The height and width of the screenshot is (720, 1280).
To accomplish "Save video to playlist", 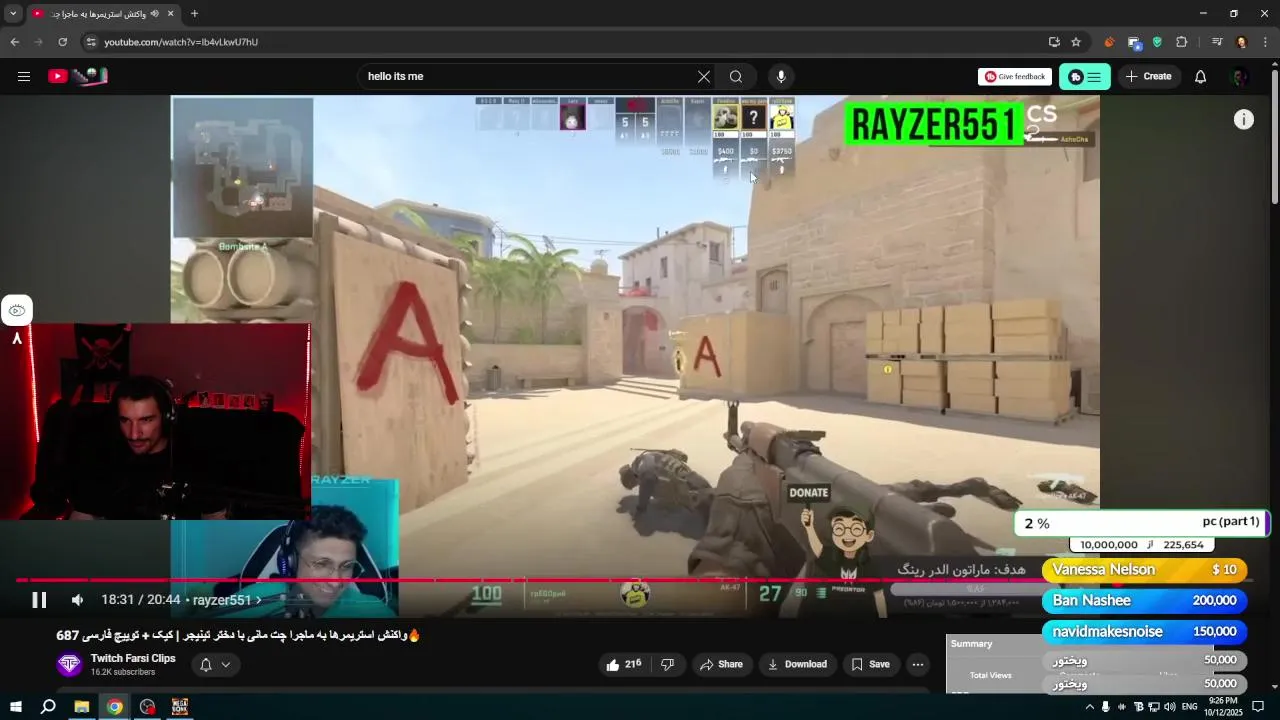I will 870,664.
